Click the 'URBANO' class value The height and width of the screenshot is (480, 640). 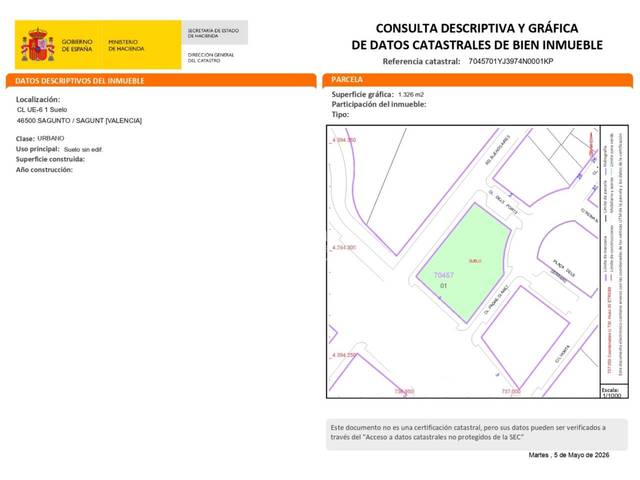coord(51,138)
